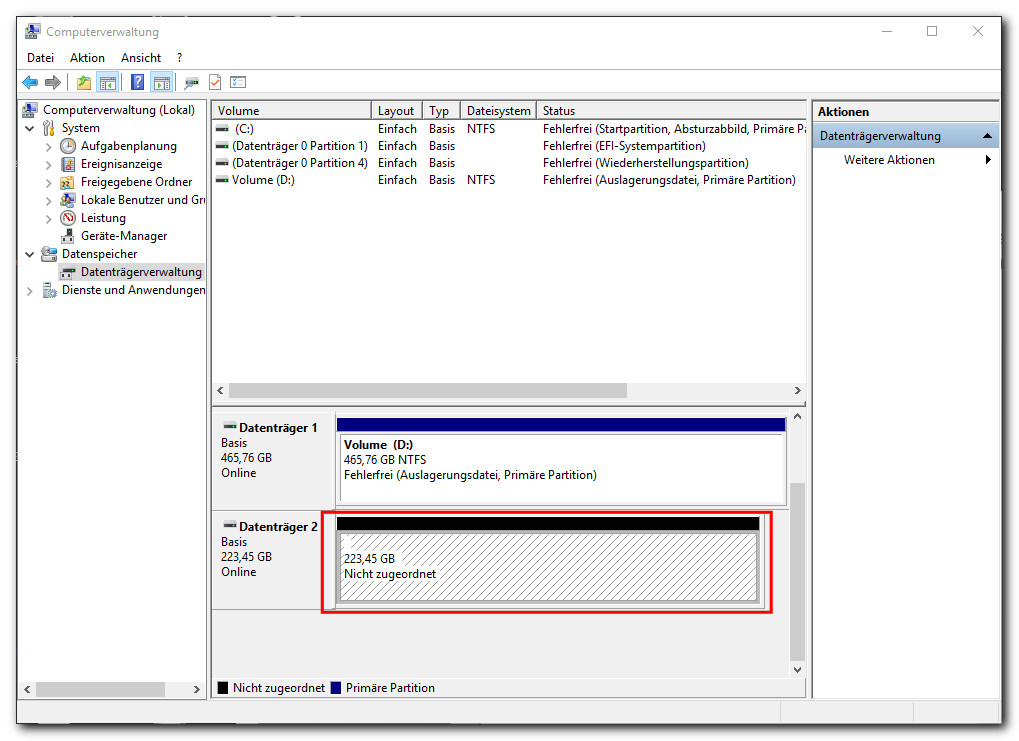Click left arrow of tree pane scrollbar
Screen dimensions: 1019x741
(x=27, y=689)
